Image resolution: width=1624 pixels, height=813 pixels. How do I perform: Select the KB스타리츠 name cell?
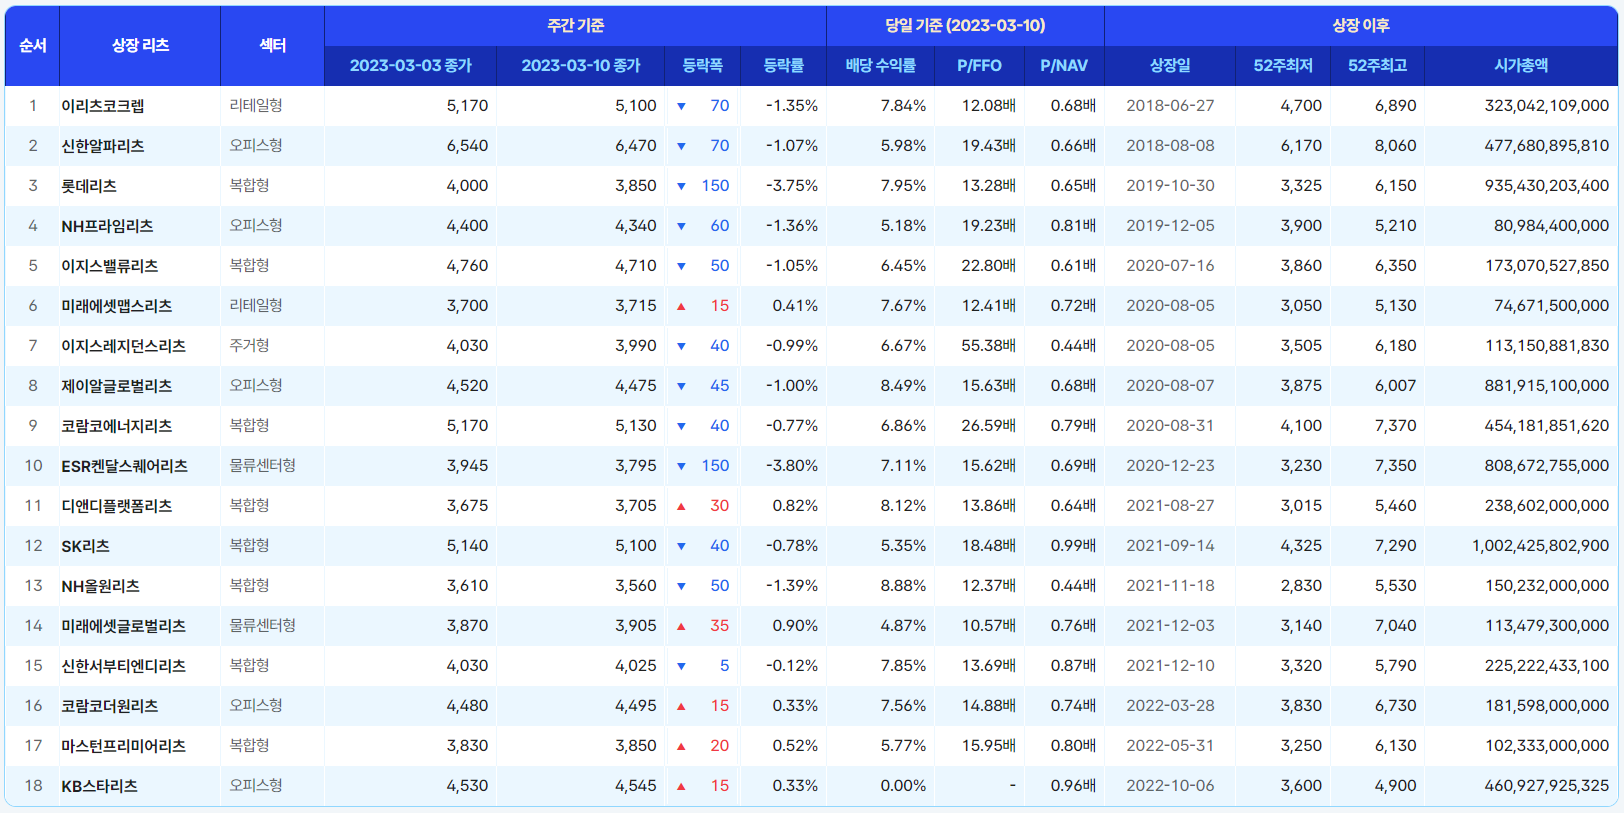click(140, 786)
